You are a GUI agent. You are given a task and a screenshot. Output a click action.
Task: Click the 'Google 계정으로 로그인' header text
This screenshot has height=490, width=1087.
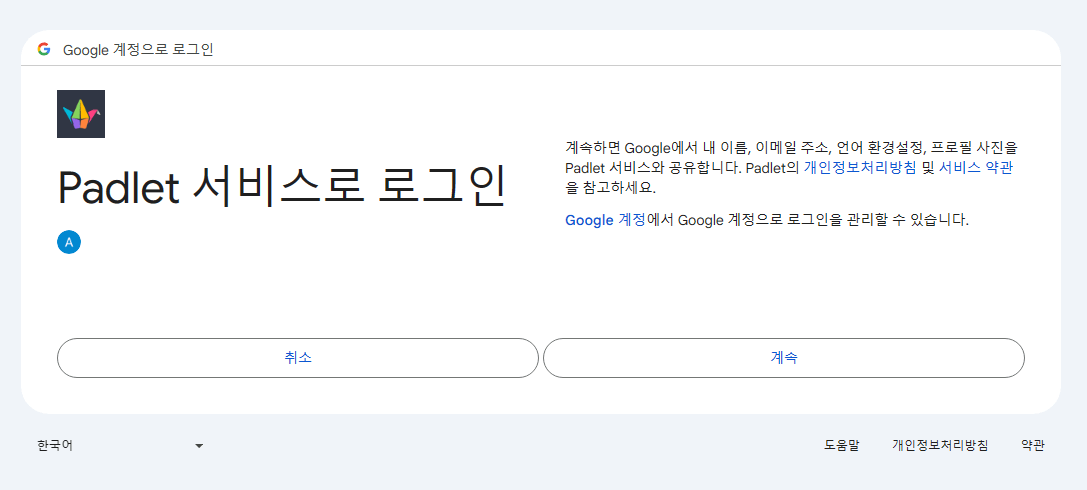click(138, 50)
